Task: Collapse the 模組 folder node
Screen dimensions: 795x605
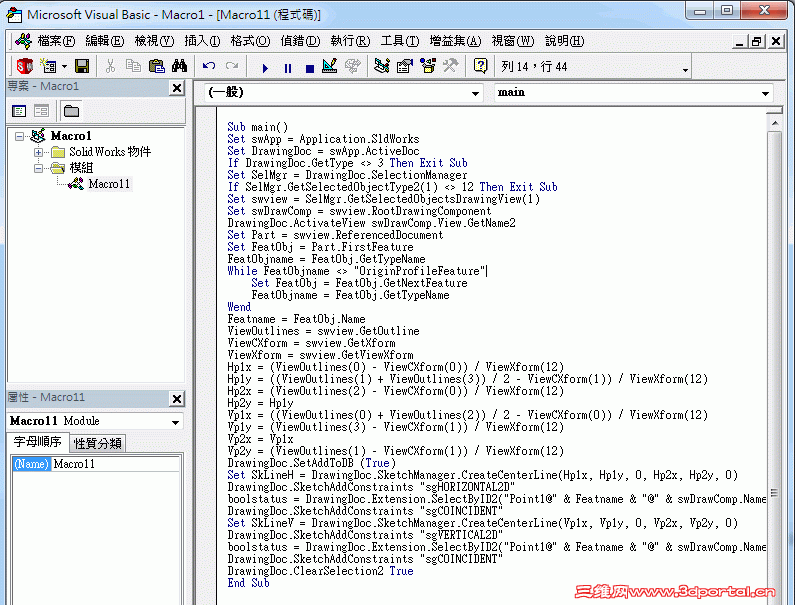Action: (x=39, y=168)
